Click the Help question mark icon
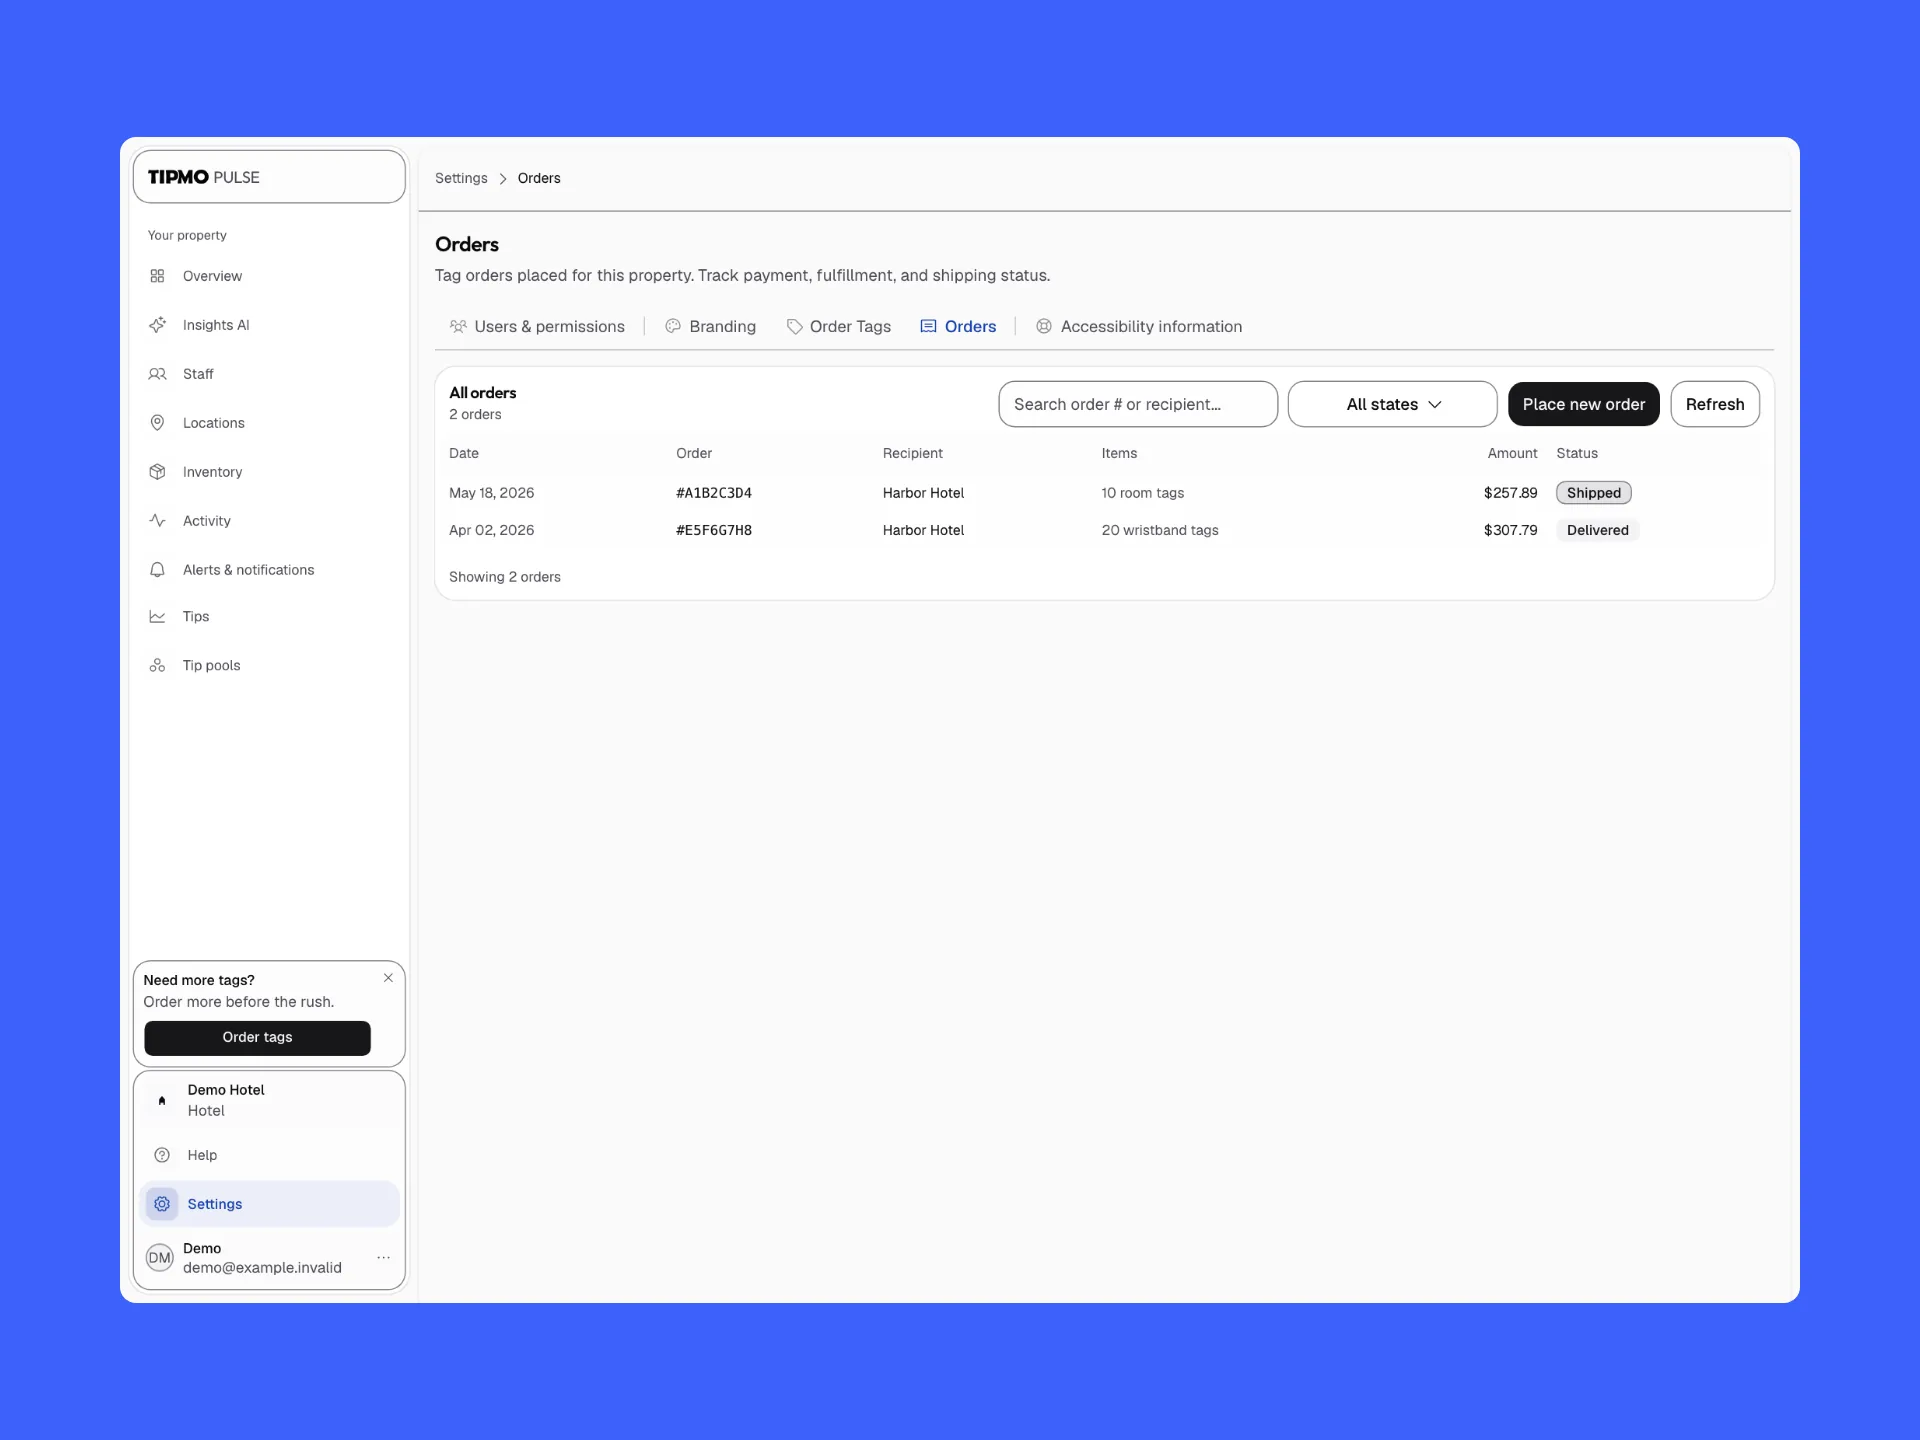Viewport: 1920px width, 1440px height. coord(162,1155)
